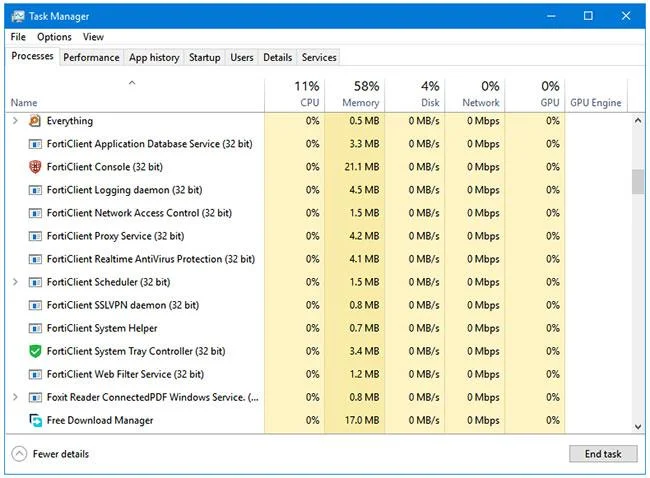The image size is (650, 478).
Task: Click the FortiClient Logging daemon icon
Action: (35, 190)
